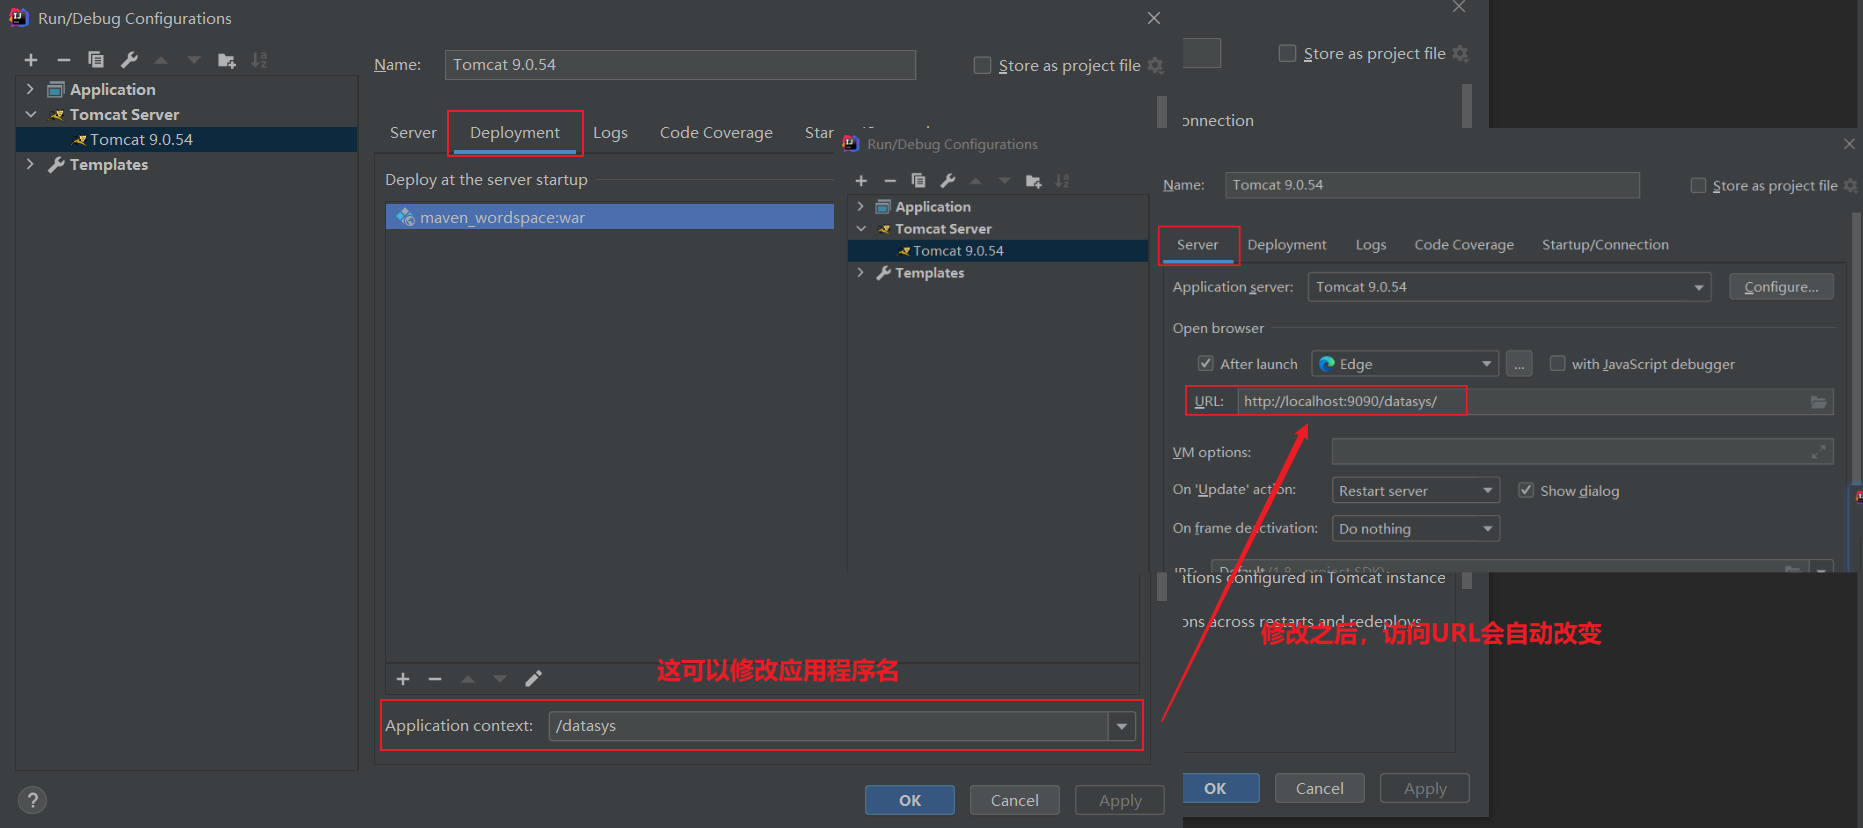Copy configuration icon in right dialog toolbar
The width and height of the screenshot is (1863, 828).
918,181
